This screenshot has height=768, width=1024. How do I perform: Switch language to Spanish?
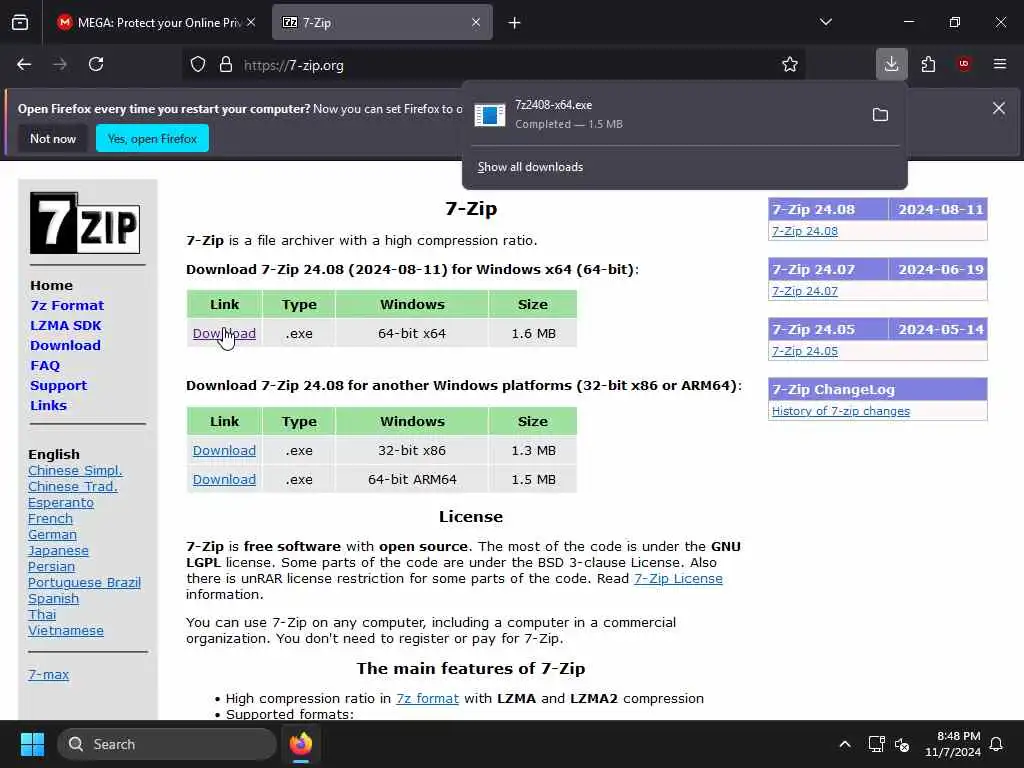54,599
